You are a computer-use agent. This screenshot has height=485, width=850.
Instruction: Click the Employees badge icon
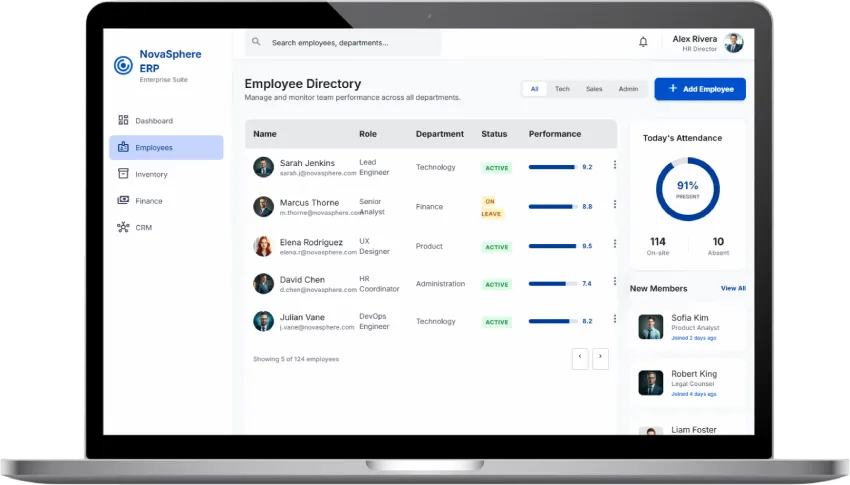click(x=123, y=147)
